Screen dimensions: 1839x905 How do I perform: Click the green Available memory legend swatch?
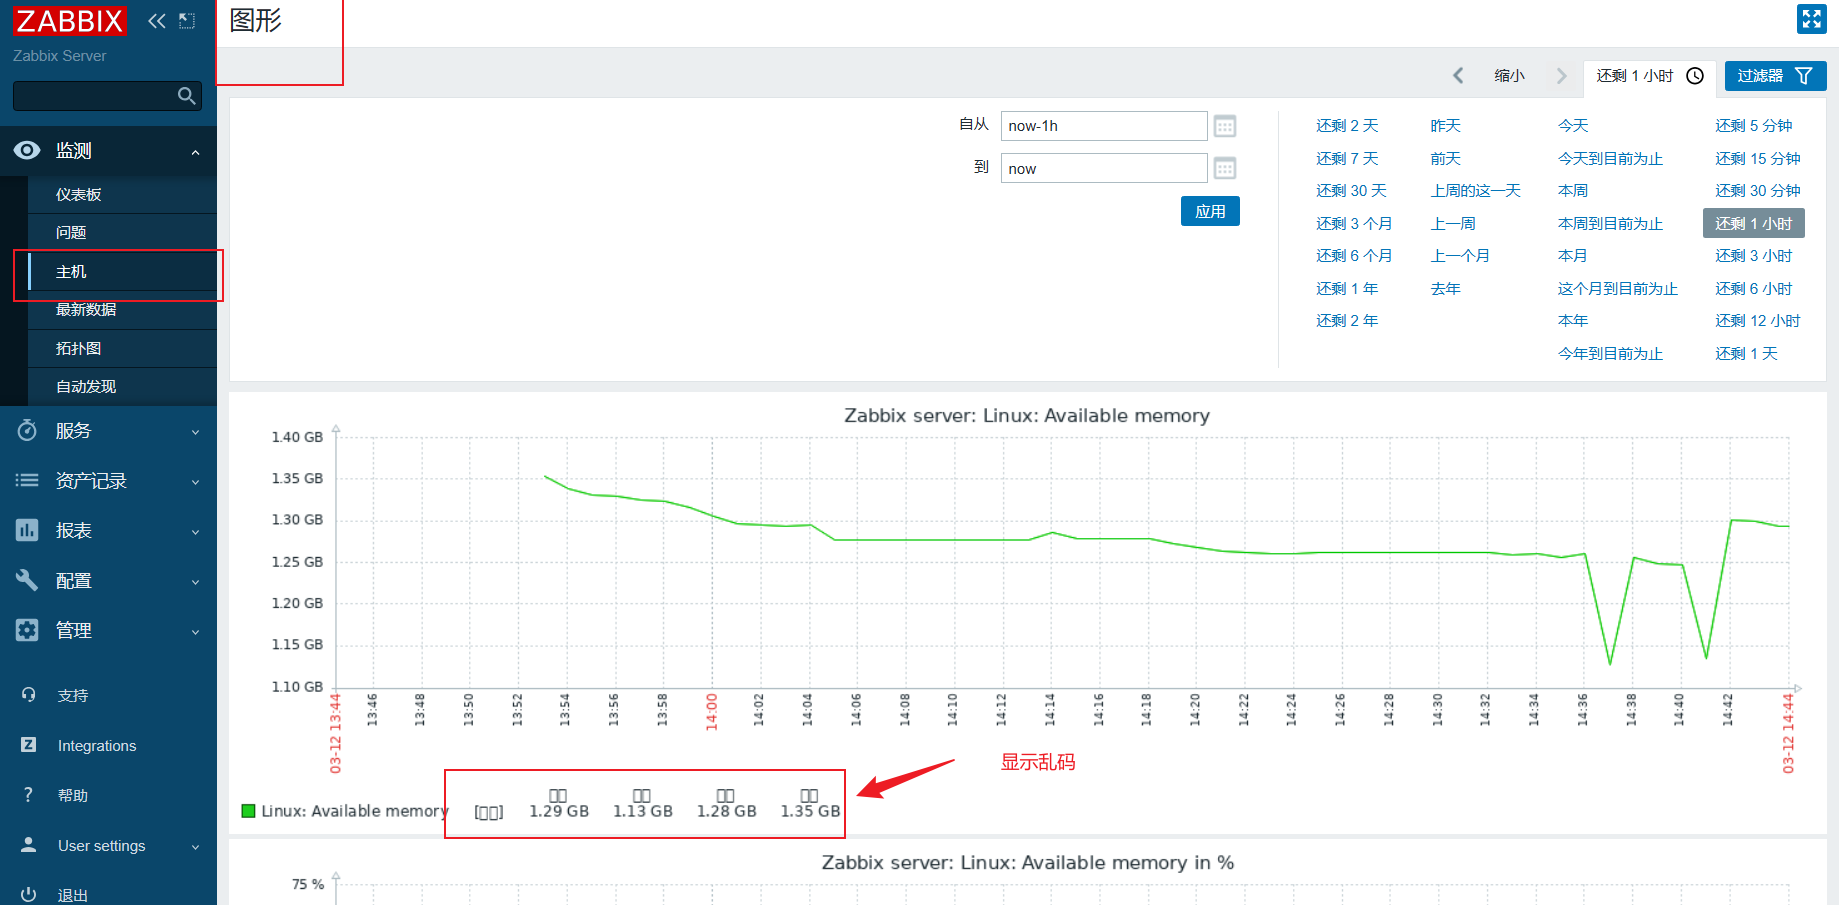[248, 811]
